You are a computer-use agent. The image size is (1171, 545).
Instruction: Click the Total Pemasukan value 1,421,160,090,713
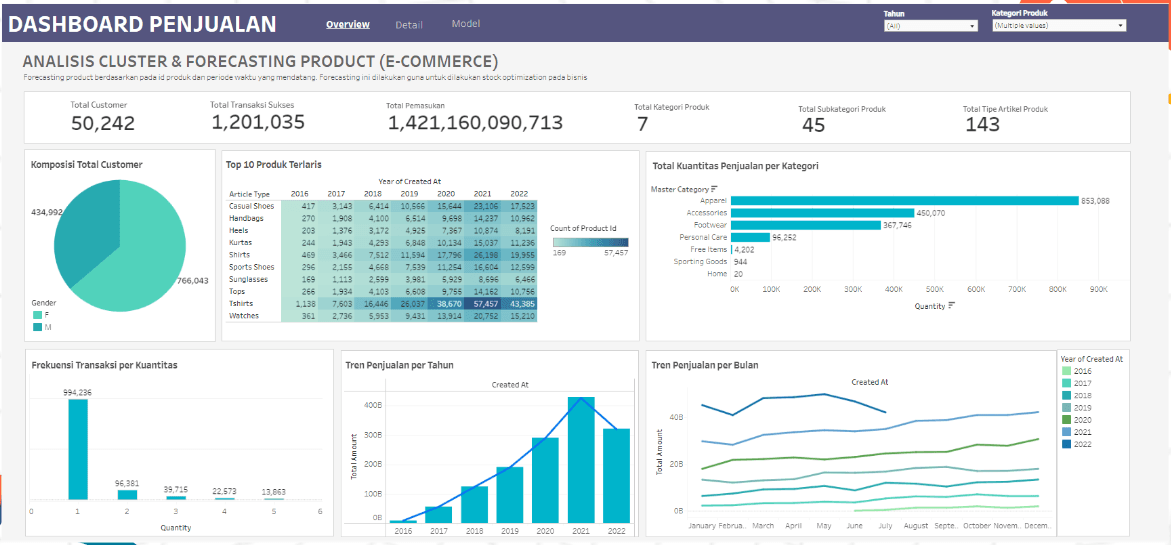pyautogui.click(x=475, y=123)
